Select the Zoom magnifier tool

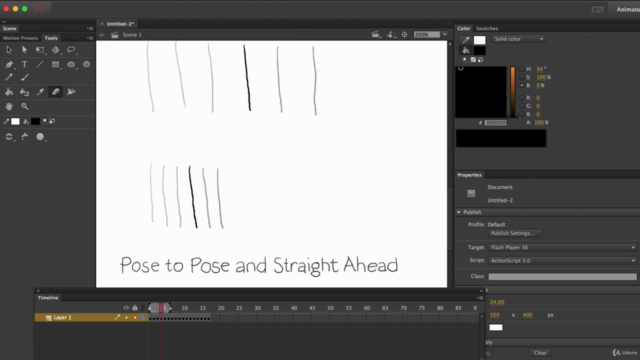coord(24,107)
